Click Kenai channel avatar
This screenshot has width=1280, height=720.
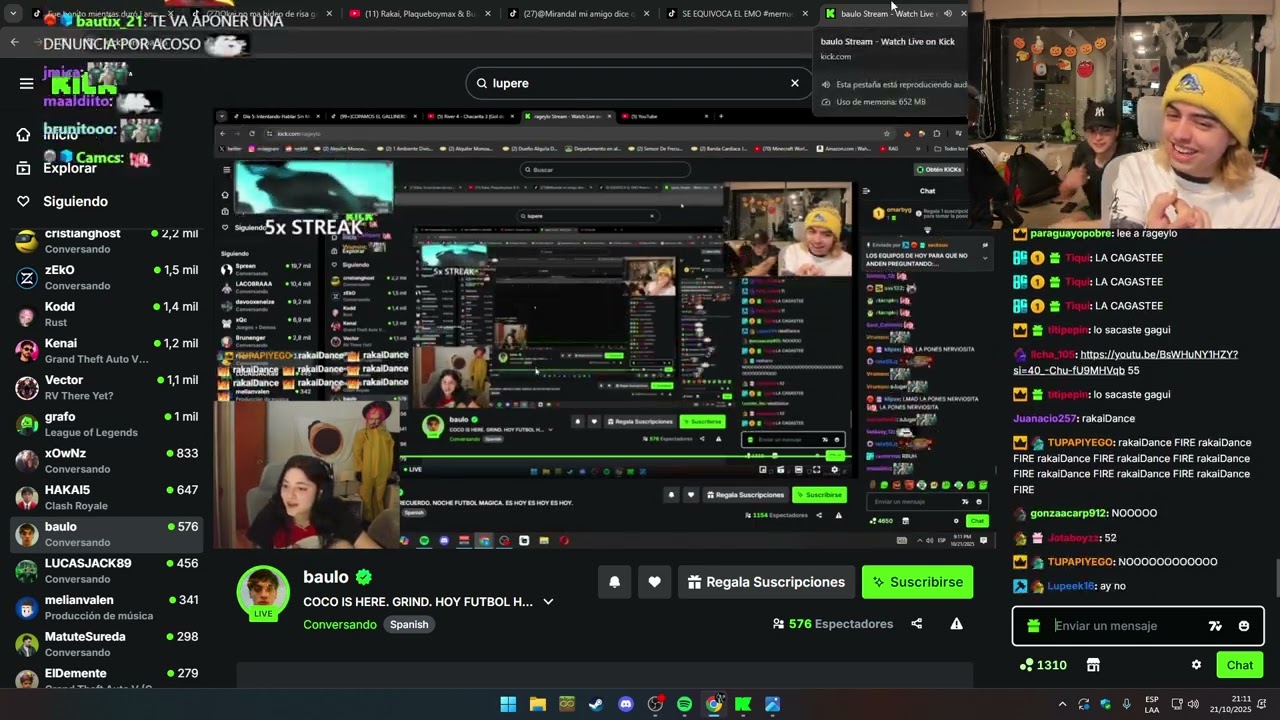(27, 351)
